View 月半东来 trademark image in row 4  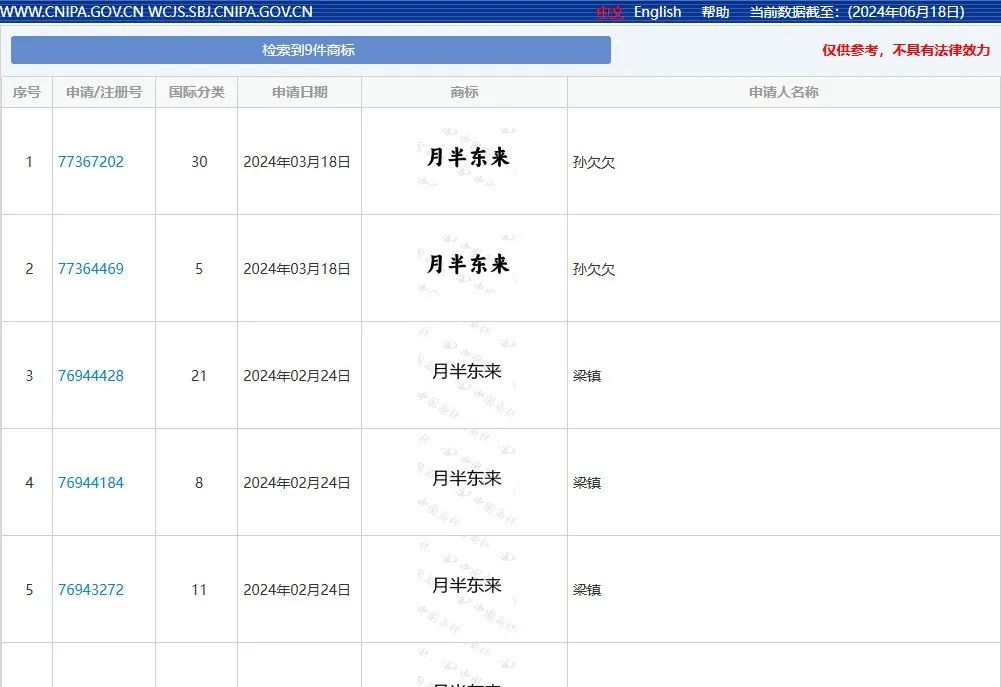click(x=467, y=478)
